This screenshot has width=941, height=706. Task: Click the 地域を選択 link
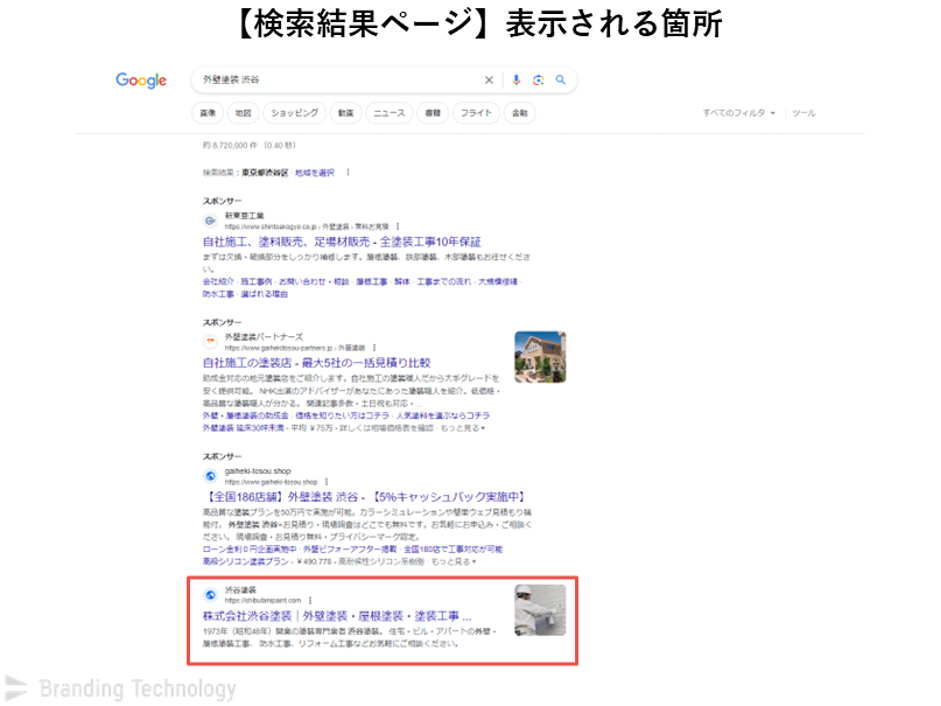pyautogui.click(x=314, y=173)
